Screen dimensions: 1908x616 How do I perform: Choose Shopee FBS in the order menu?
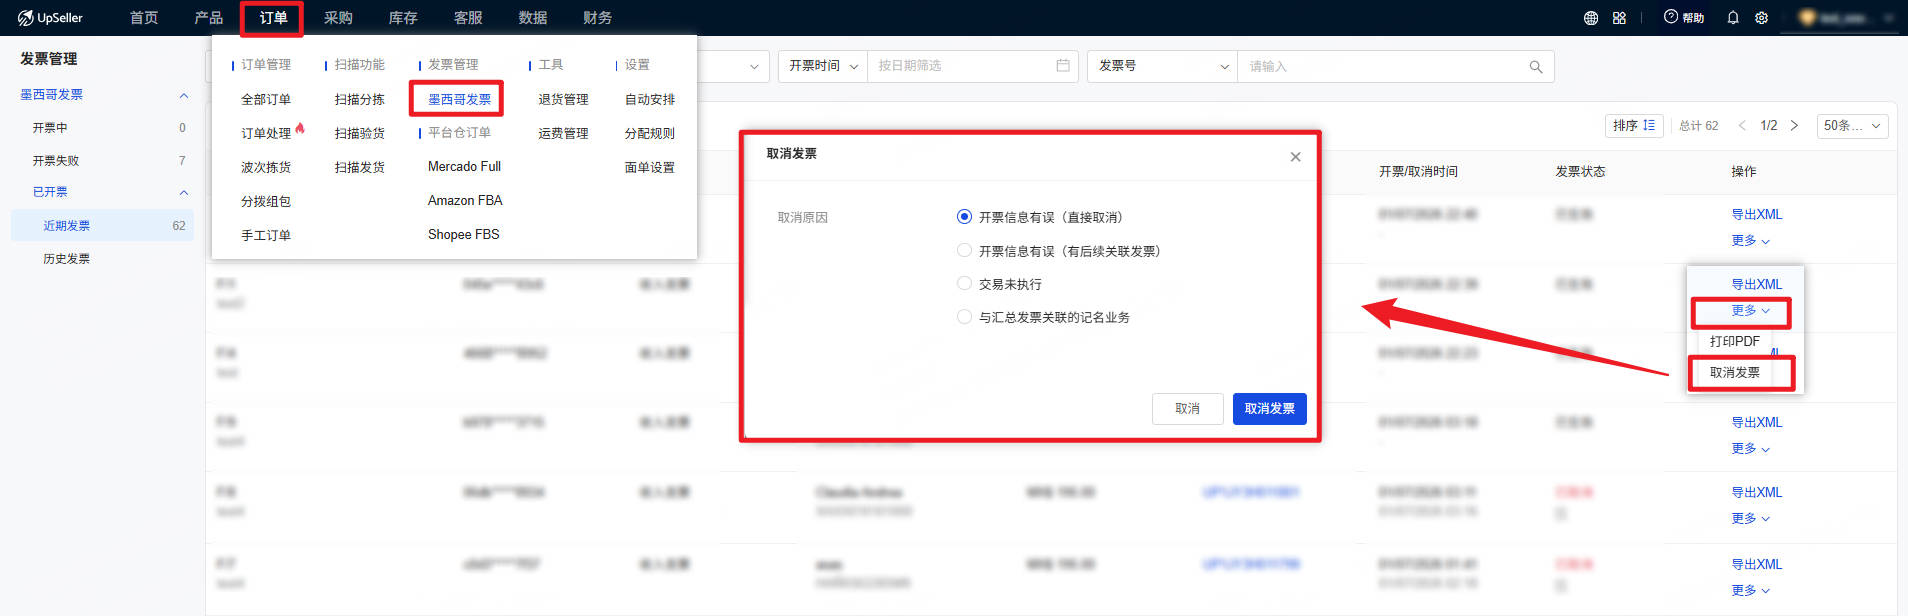463,234
